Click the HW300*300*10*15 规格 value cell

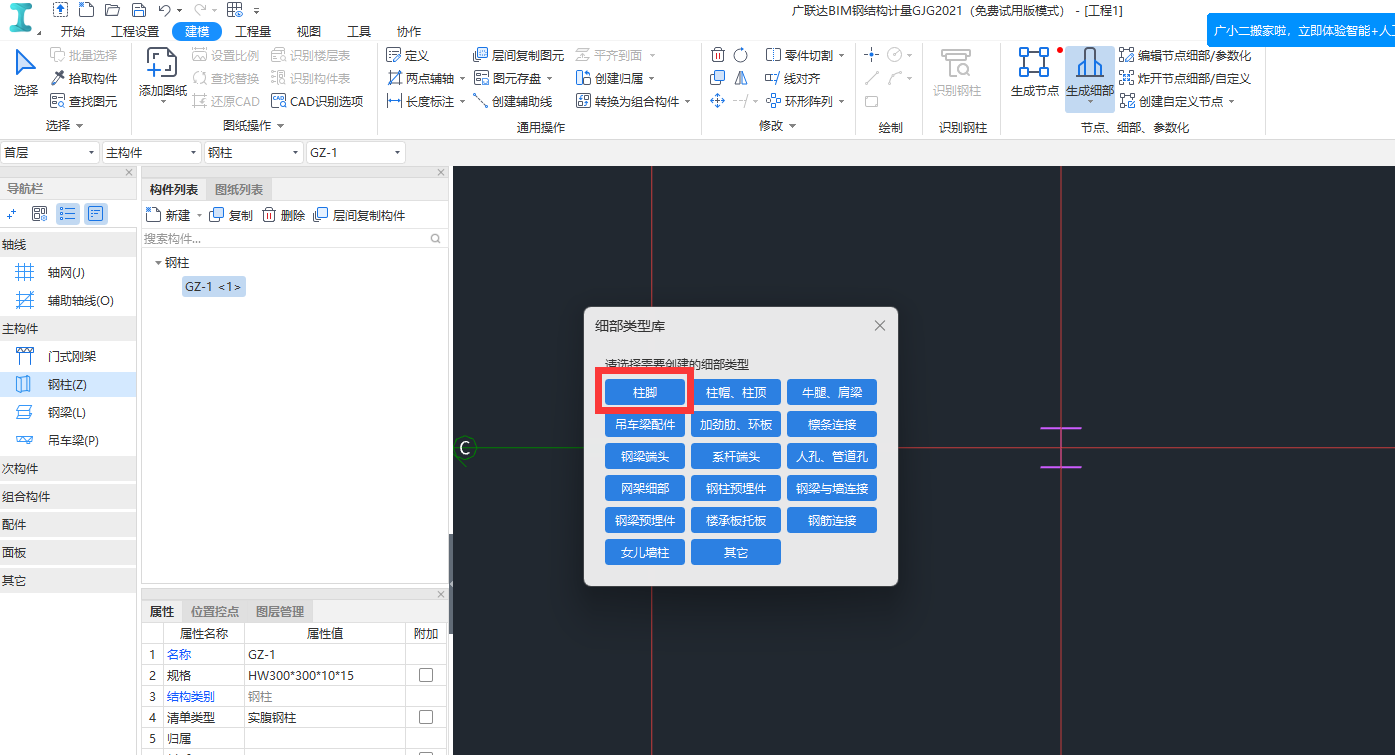point(325,675)
